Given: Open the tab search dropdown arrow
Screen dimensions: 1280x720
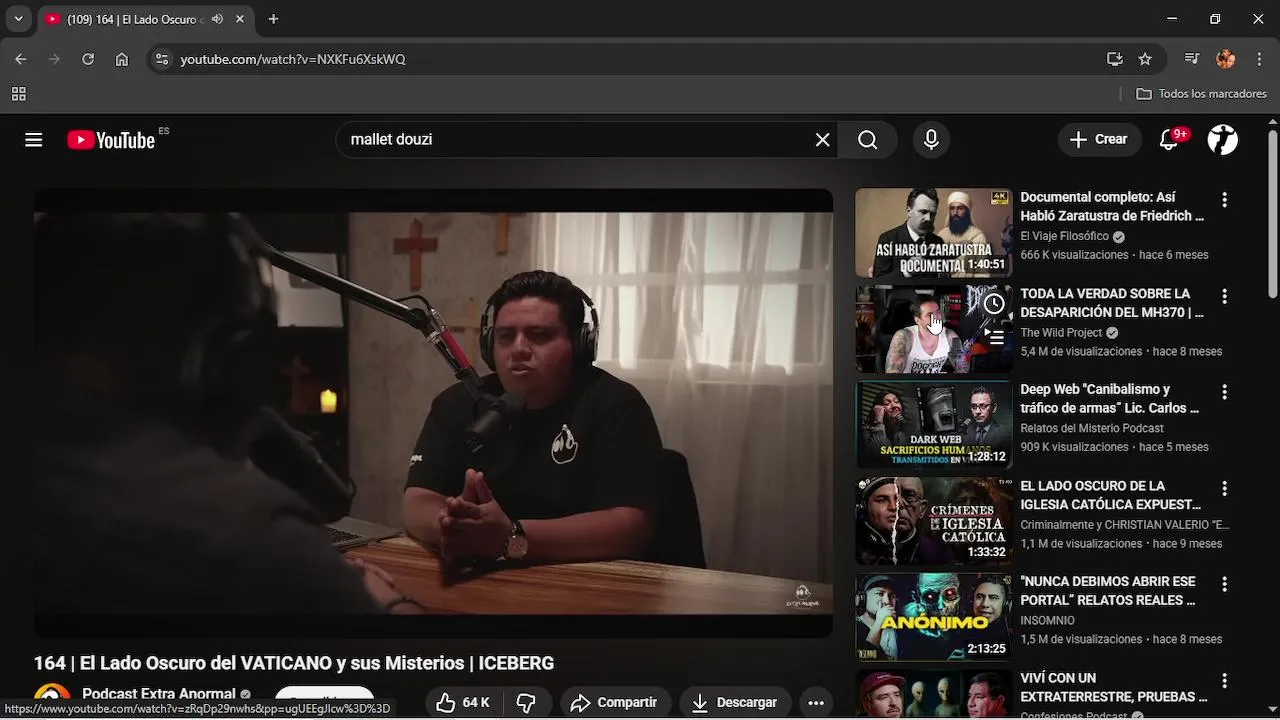Looking at the screenshot, I should point(18,19).
